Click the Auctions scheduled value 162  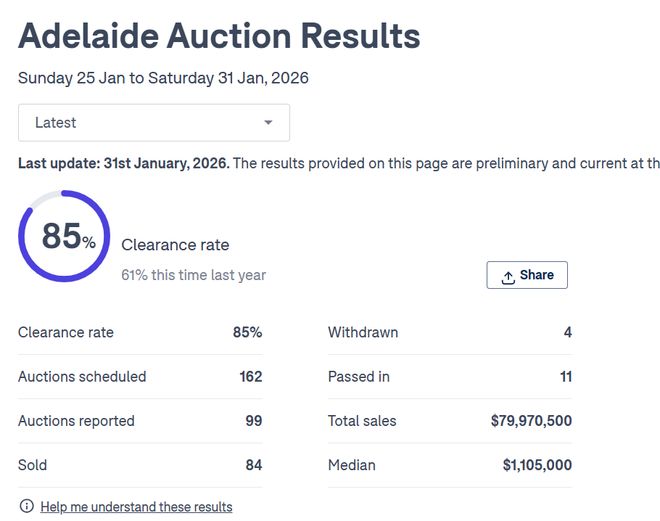coord(250,377)
